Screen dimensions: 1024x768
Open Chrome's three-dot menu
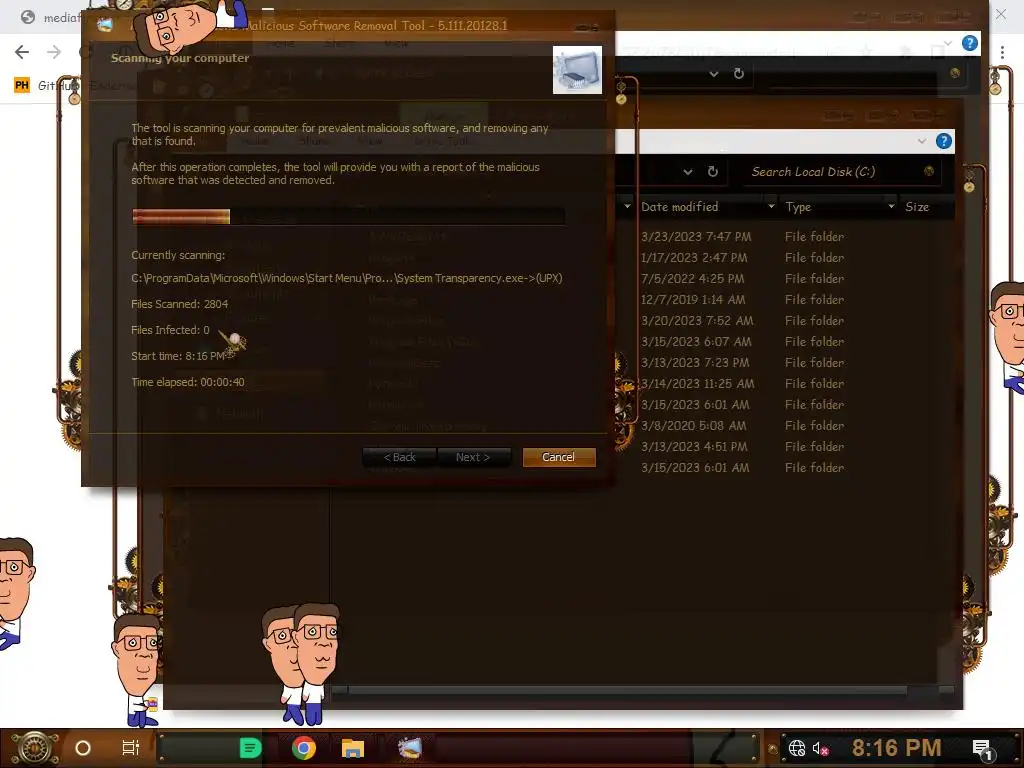pos(1002,52)
